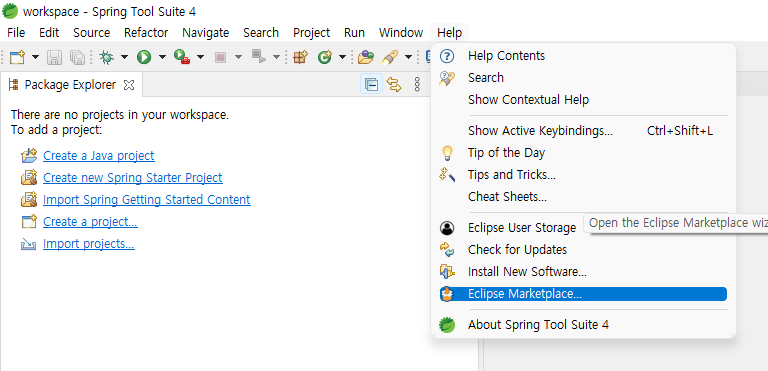The height and width of the screenshot is (371, 768).
Task: Expand the Debug dropdown arrow
Action: tap(124, 57)
